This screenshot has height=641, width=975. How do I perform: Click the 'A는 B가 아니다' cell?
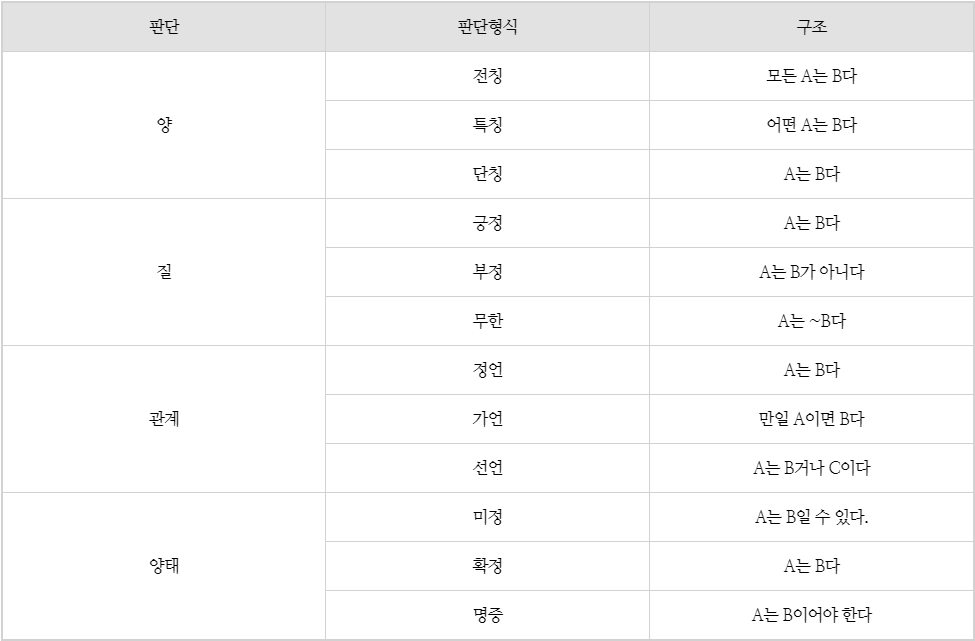811,272
